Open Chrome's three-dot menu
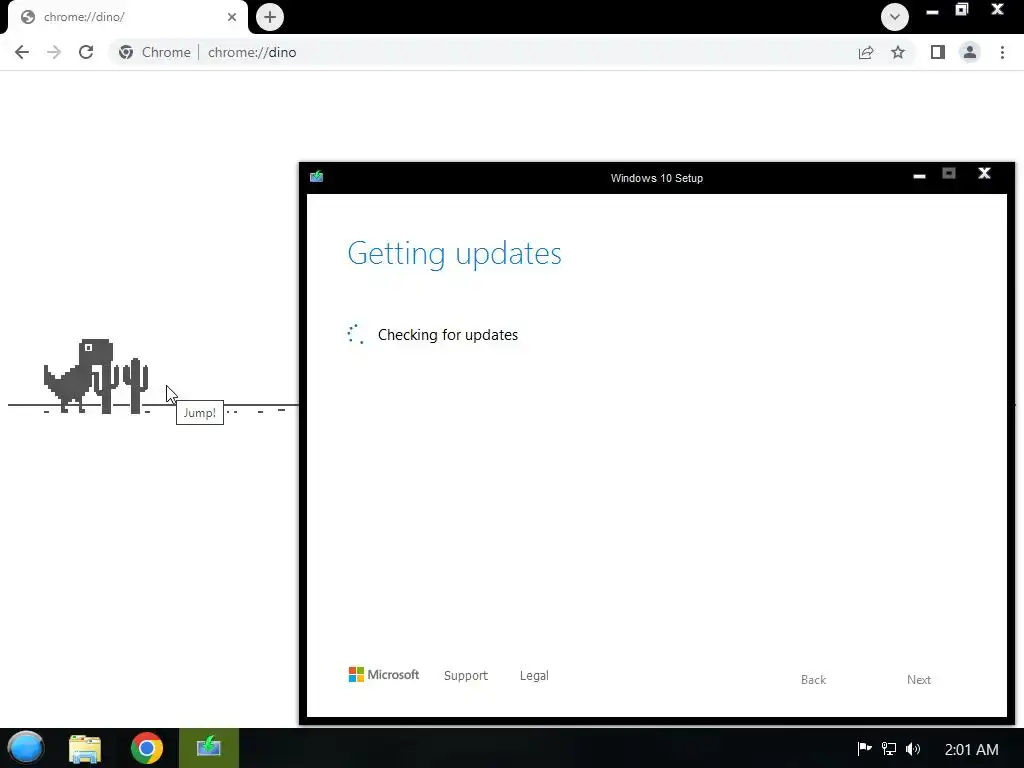 1002,52
